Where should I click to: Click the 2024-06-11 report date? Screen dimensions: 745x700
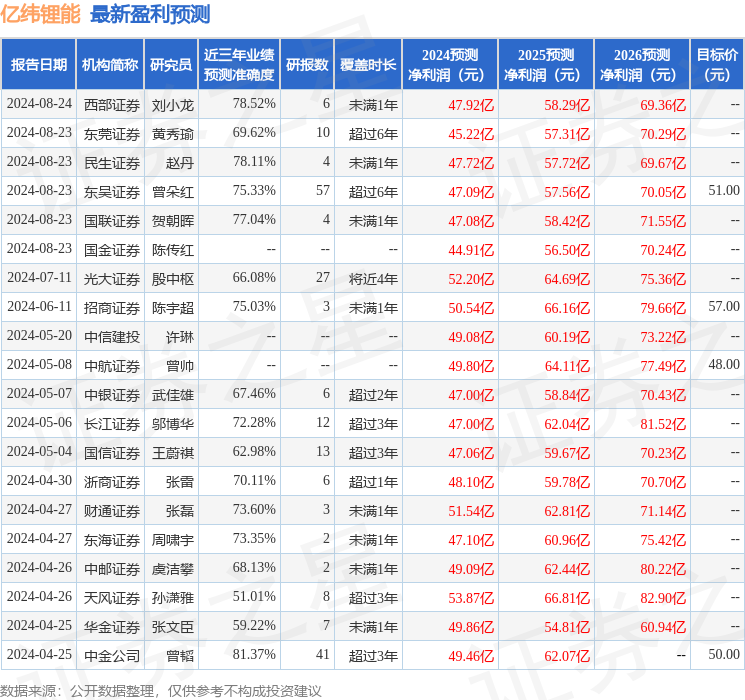tap(39, 306)
